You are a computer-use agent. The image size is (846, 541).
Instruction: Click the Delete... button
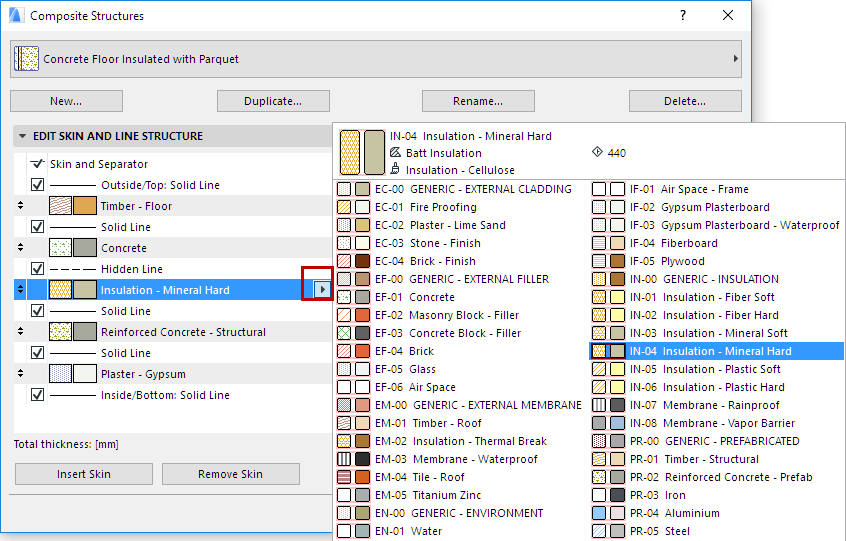(x=685, y=101)
